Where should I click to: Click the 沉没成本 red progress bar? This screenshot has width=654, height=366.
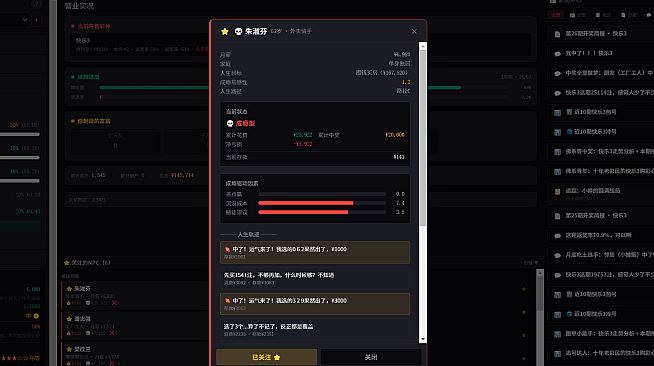pyautogui.click(x=306, y=203)
